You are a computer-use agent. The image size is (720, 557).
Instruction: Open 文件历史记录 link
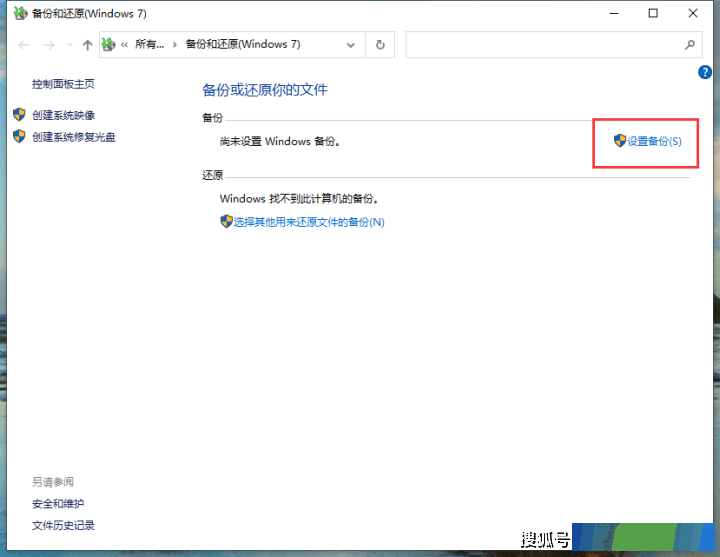pyautogui.click(x=63, y=525)
